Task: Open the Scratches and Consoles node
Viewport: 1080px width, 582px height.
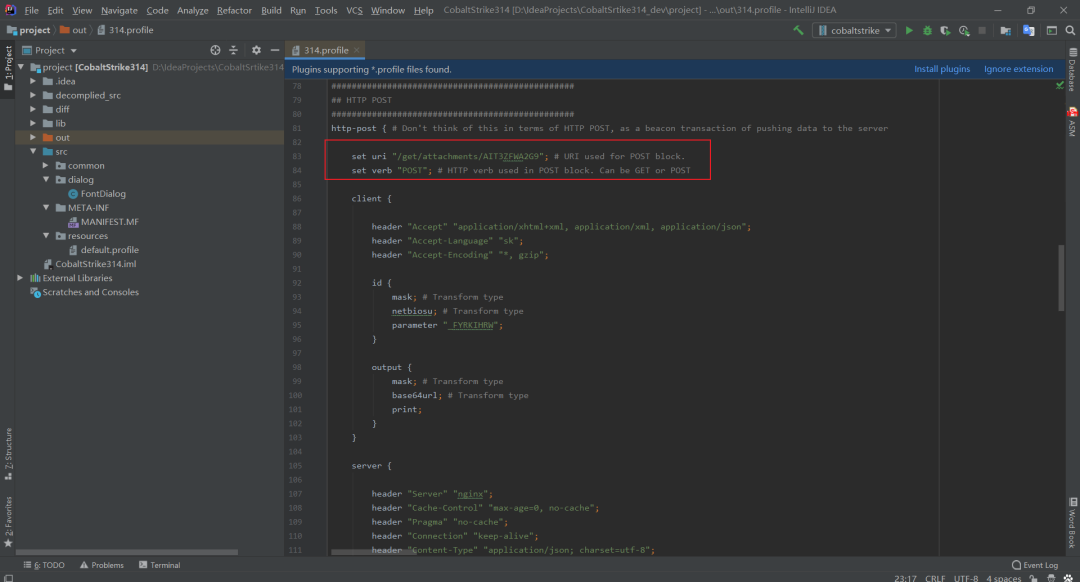Action: [x=90, y=292]
